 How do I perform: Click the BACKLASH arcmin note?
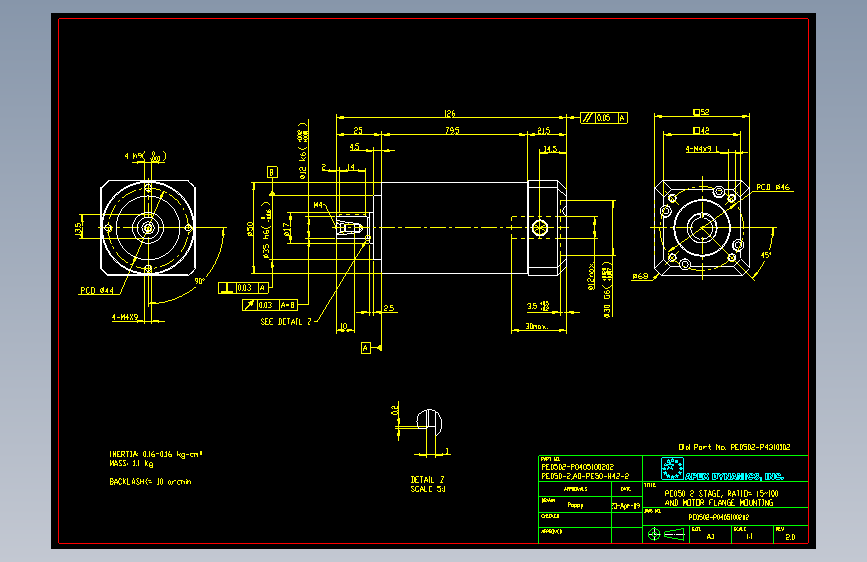(x=150, y=482)
